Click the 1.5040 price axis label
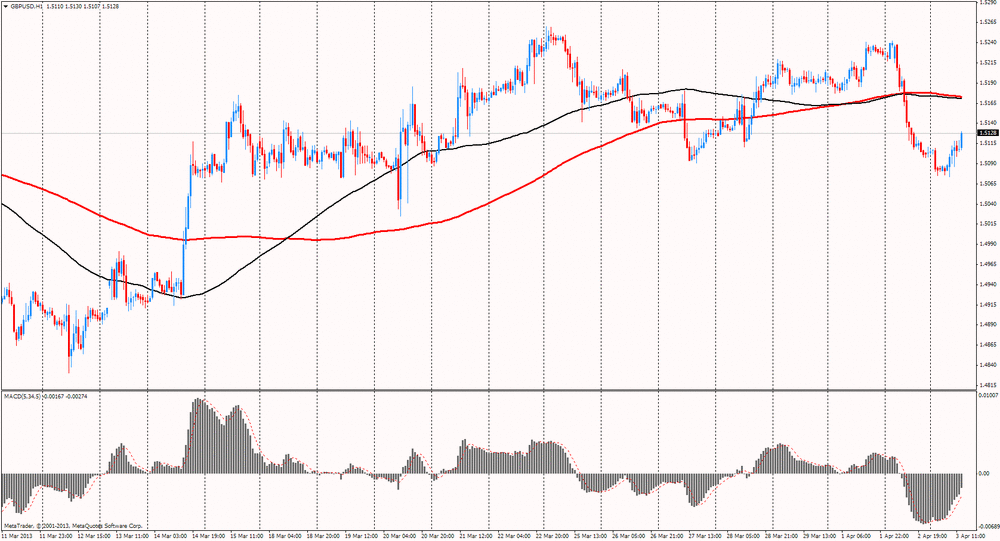 (987, 204)
